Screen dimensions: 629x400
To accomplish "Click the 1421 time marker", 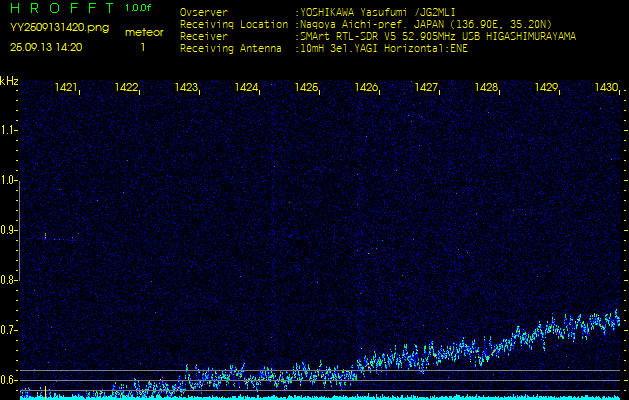I will click(x=67, y=88).
